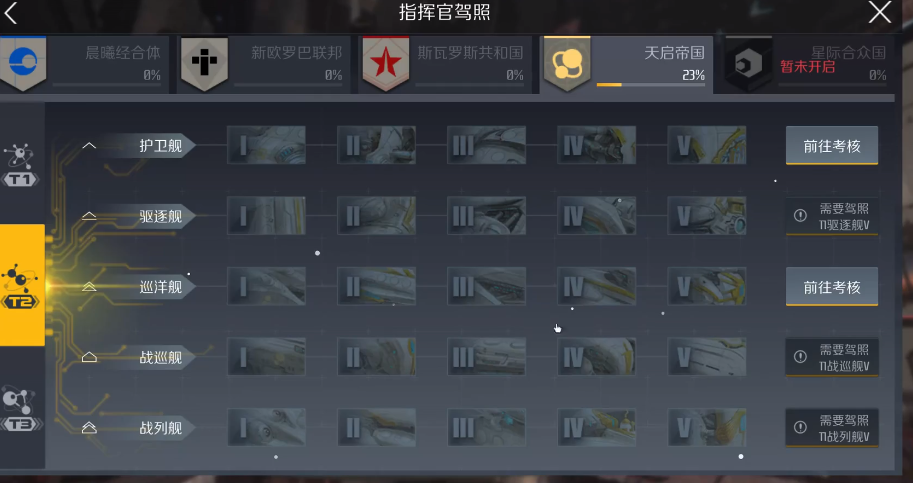Click the 新欧罗巴联邦 cross emblem

(204, 63)
